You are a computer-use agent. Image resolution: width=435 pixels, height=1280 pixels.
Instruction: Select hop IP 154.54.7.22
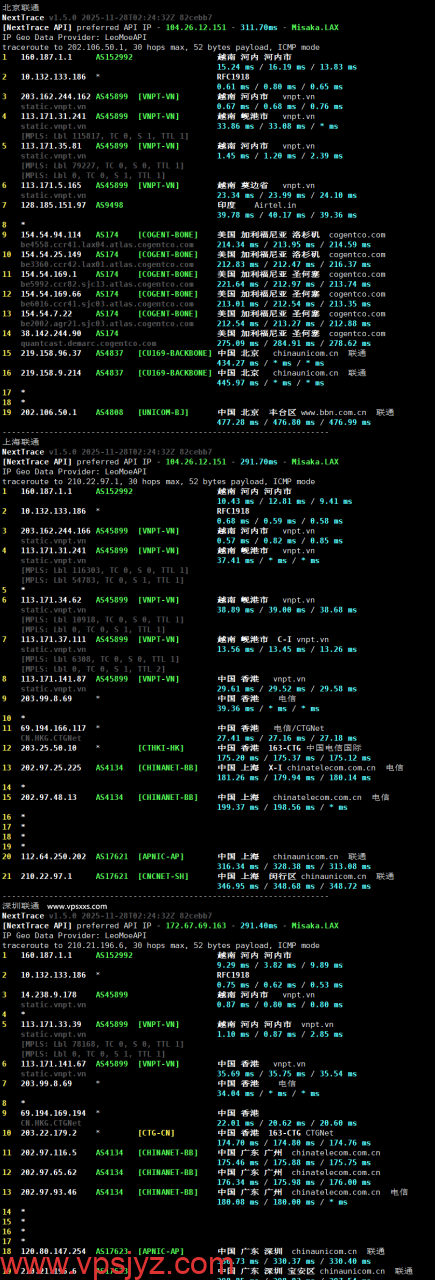pos(47,313)
